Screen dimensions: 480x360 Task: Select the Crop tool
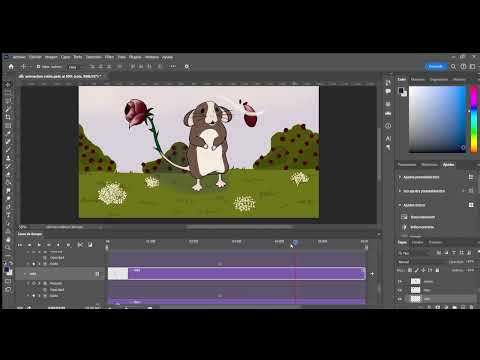[x=8, y=117]
